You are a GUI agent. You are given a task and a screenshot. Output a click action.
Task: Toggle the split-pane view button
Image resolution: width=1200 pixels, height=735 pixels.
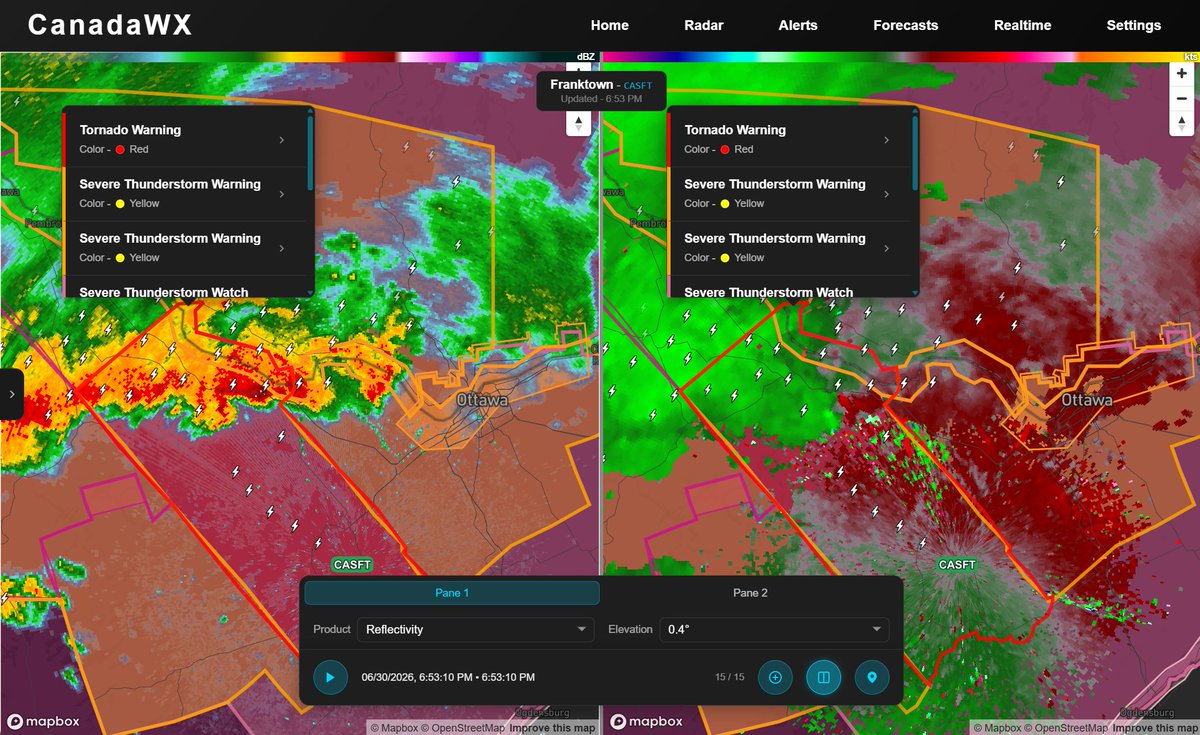(824, 677)
